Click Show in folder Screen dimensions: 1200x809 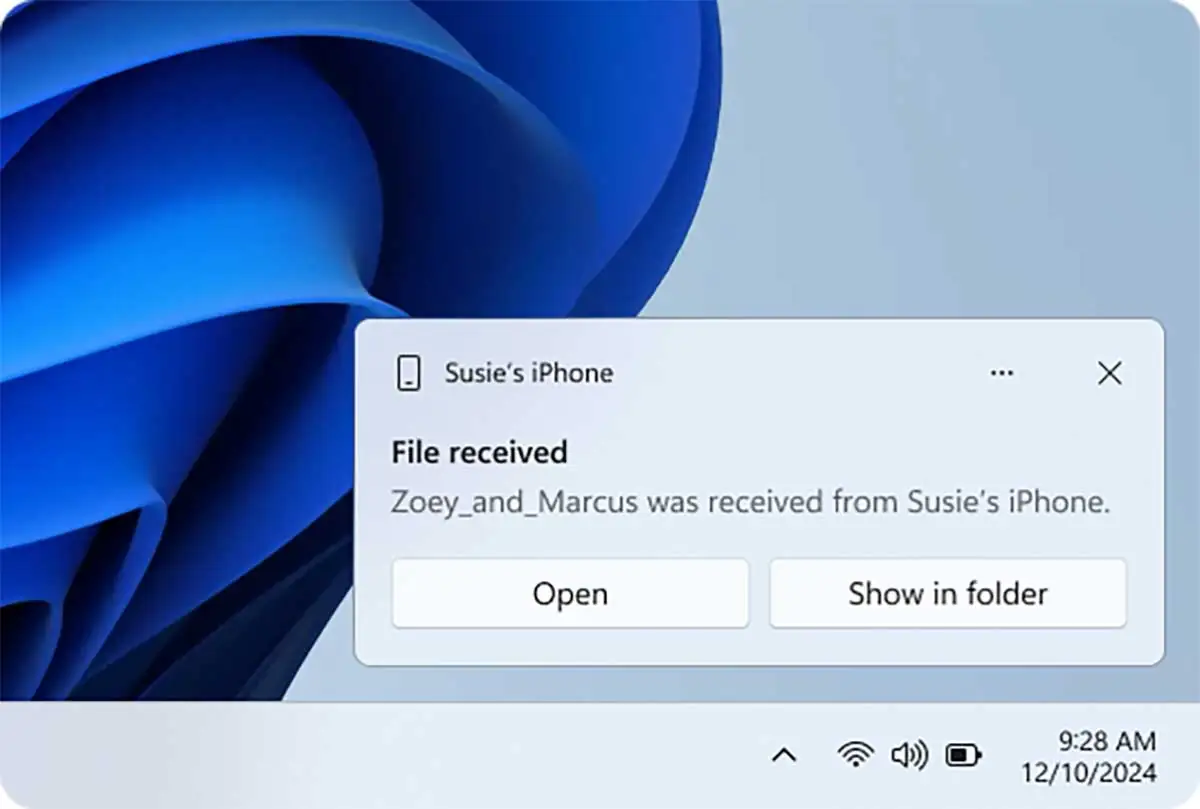[947, 593]
